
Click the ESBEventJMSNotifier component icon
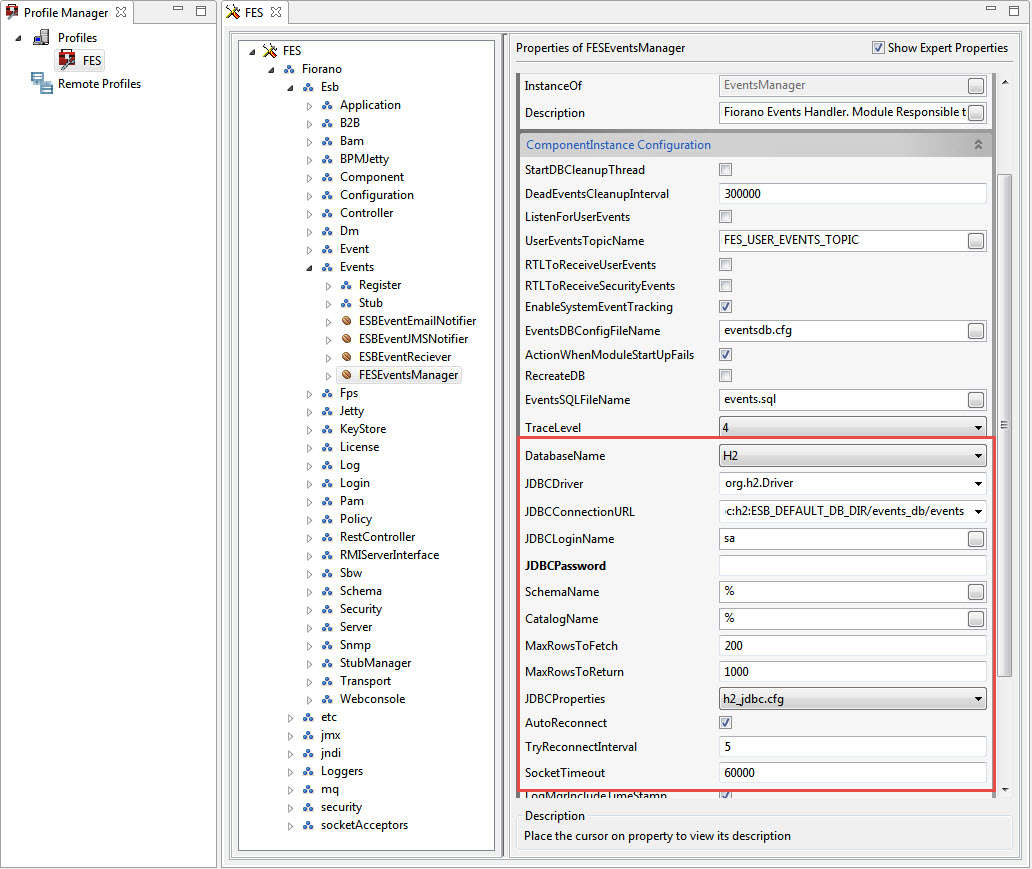pos(346,338)
